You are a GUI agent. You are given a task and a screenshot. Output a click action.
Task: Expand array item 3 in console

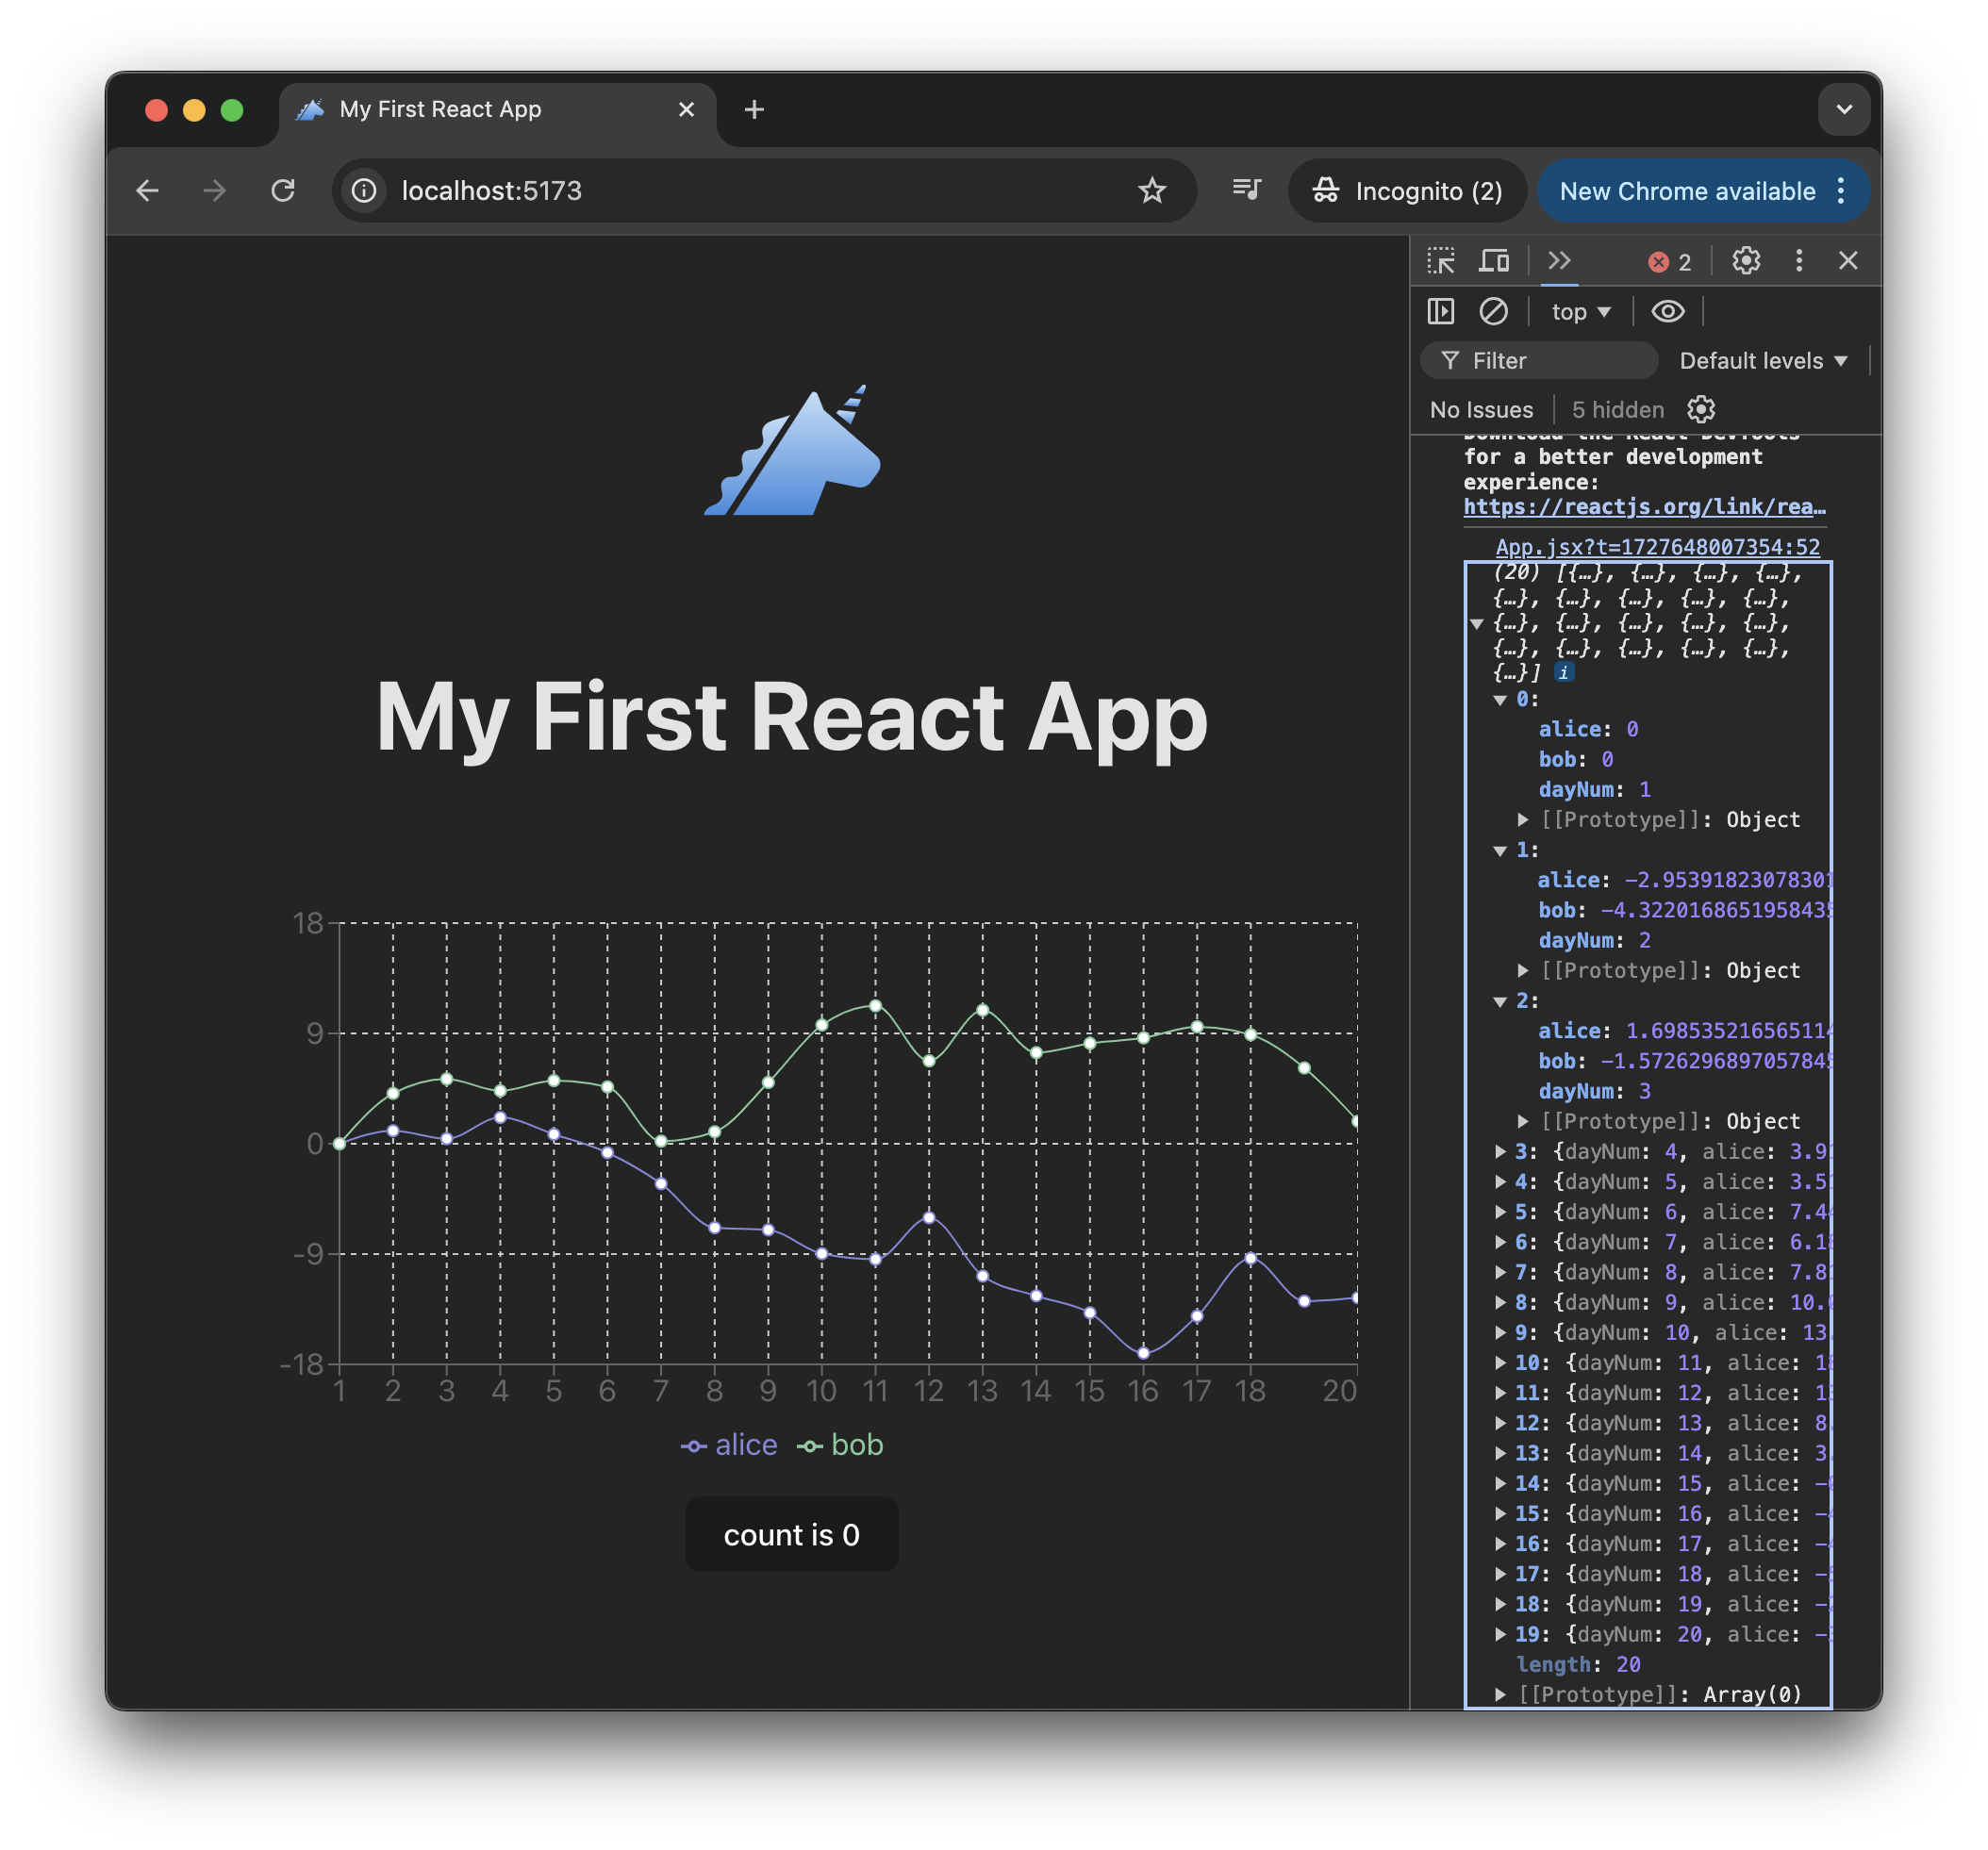(x=1500, y=1152)
